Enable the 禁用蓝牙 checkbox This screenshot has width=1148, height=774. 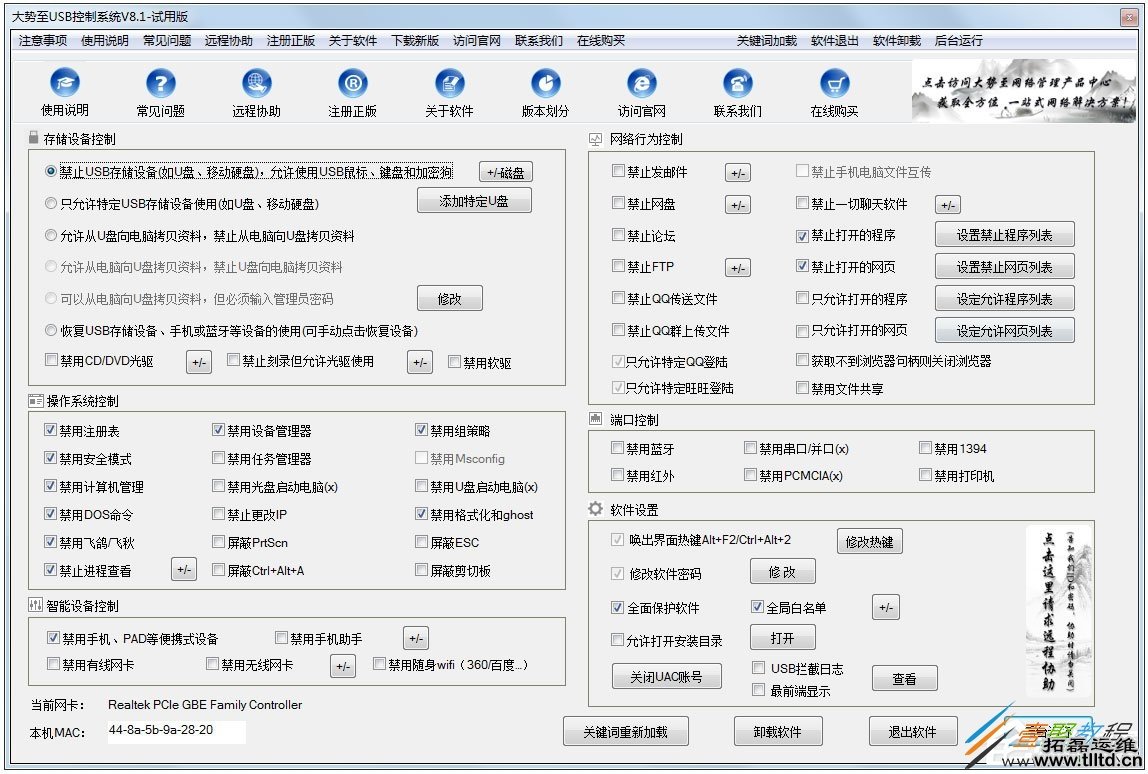[x=617, y=448]
